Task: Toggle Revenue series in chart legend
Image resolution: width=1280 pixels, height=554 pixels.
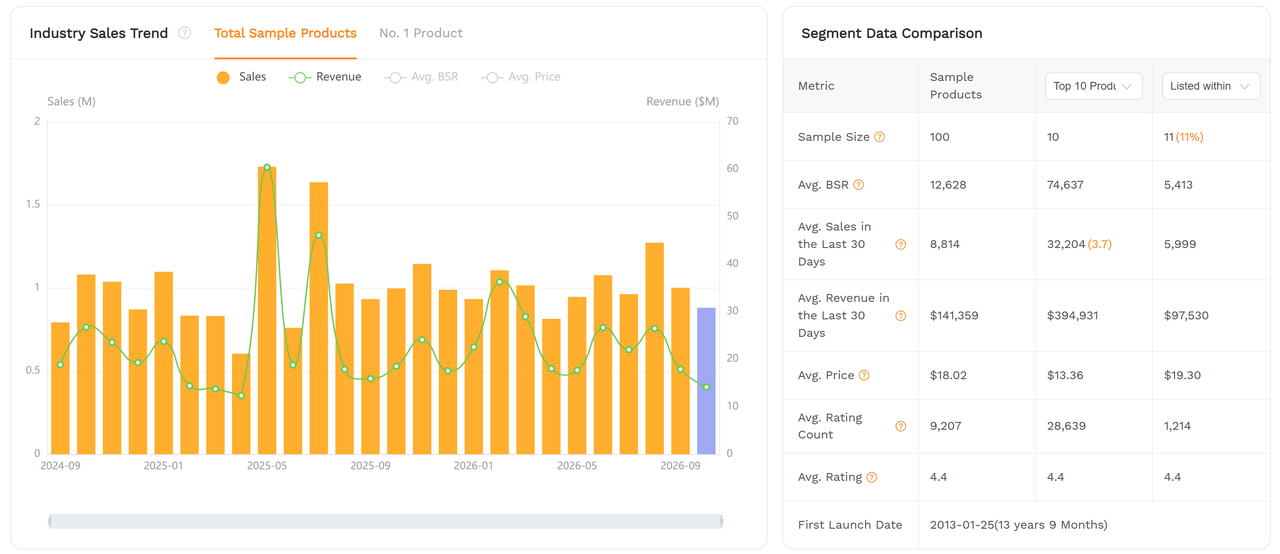Action: click(325, 77)
